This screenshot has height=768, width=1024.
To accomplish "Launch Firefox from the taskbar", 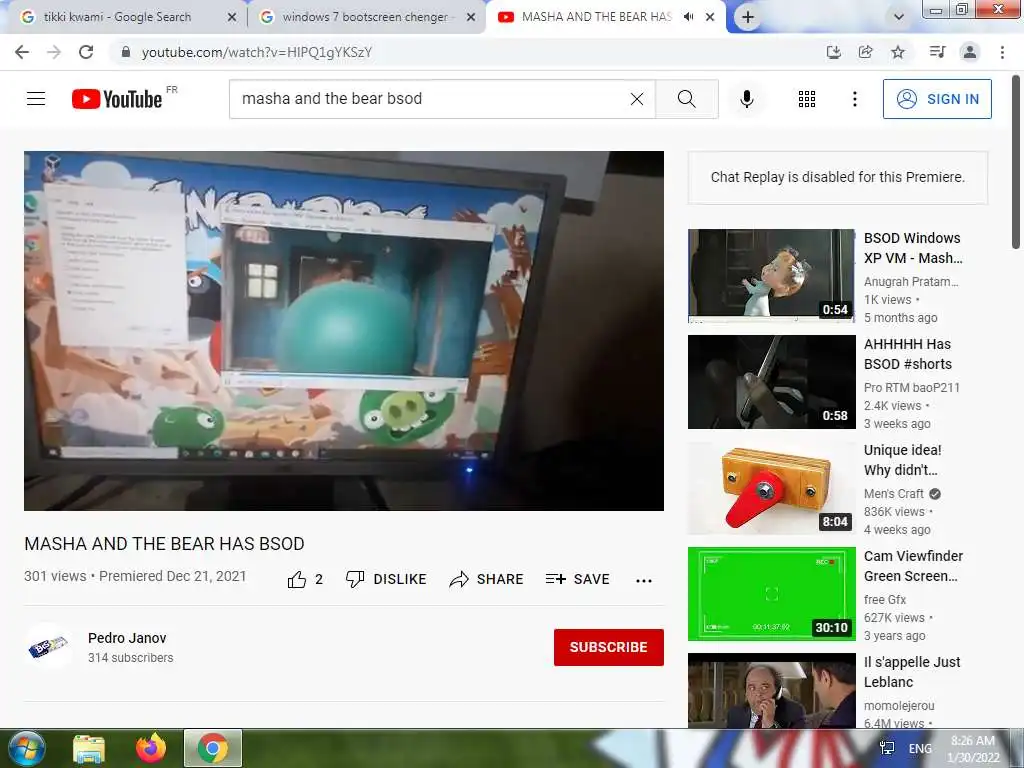I will point(151,748).
